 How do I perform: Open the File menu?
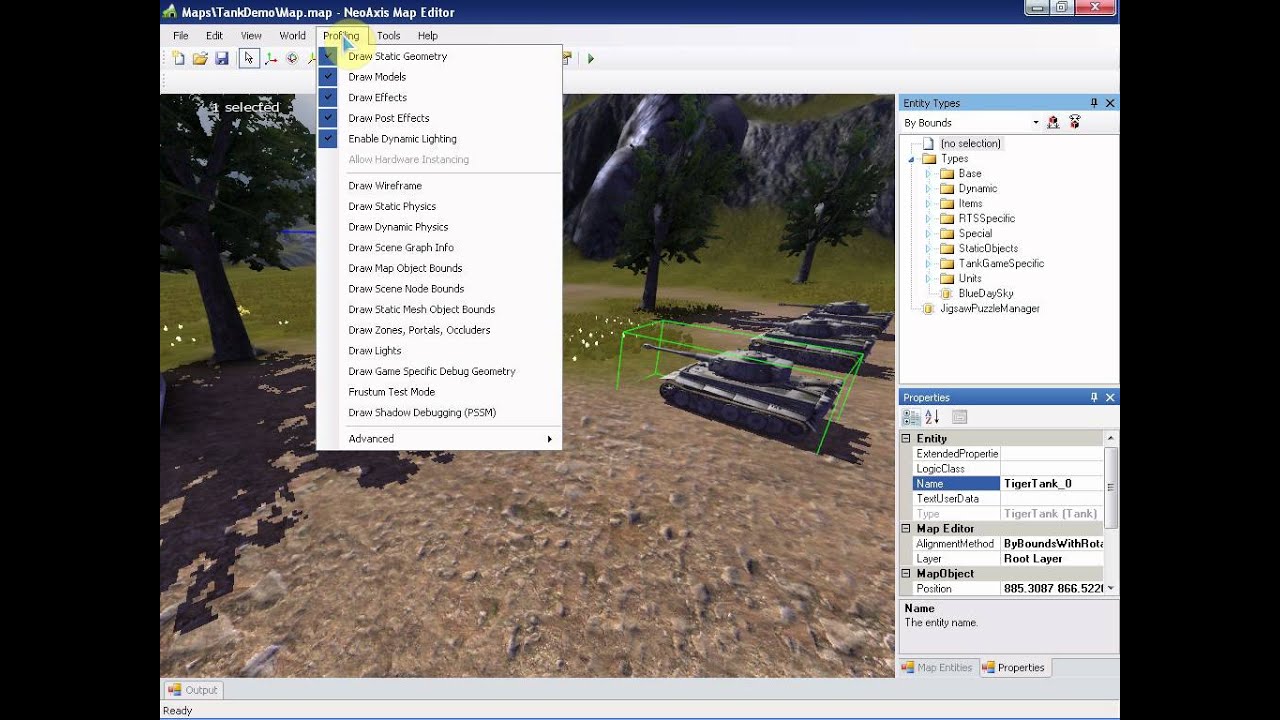[x=180, y=35]
